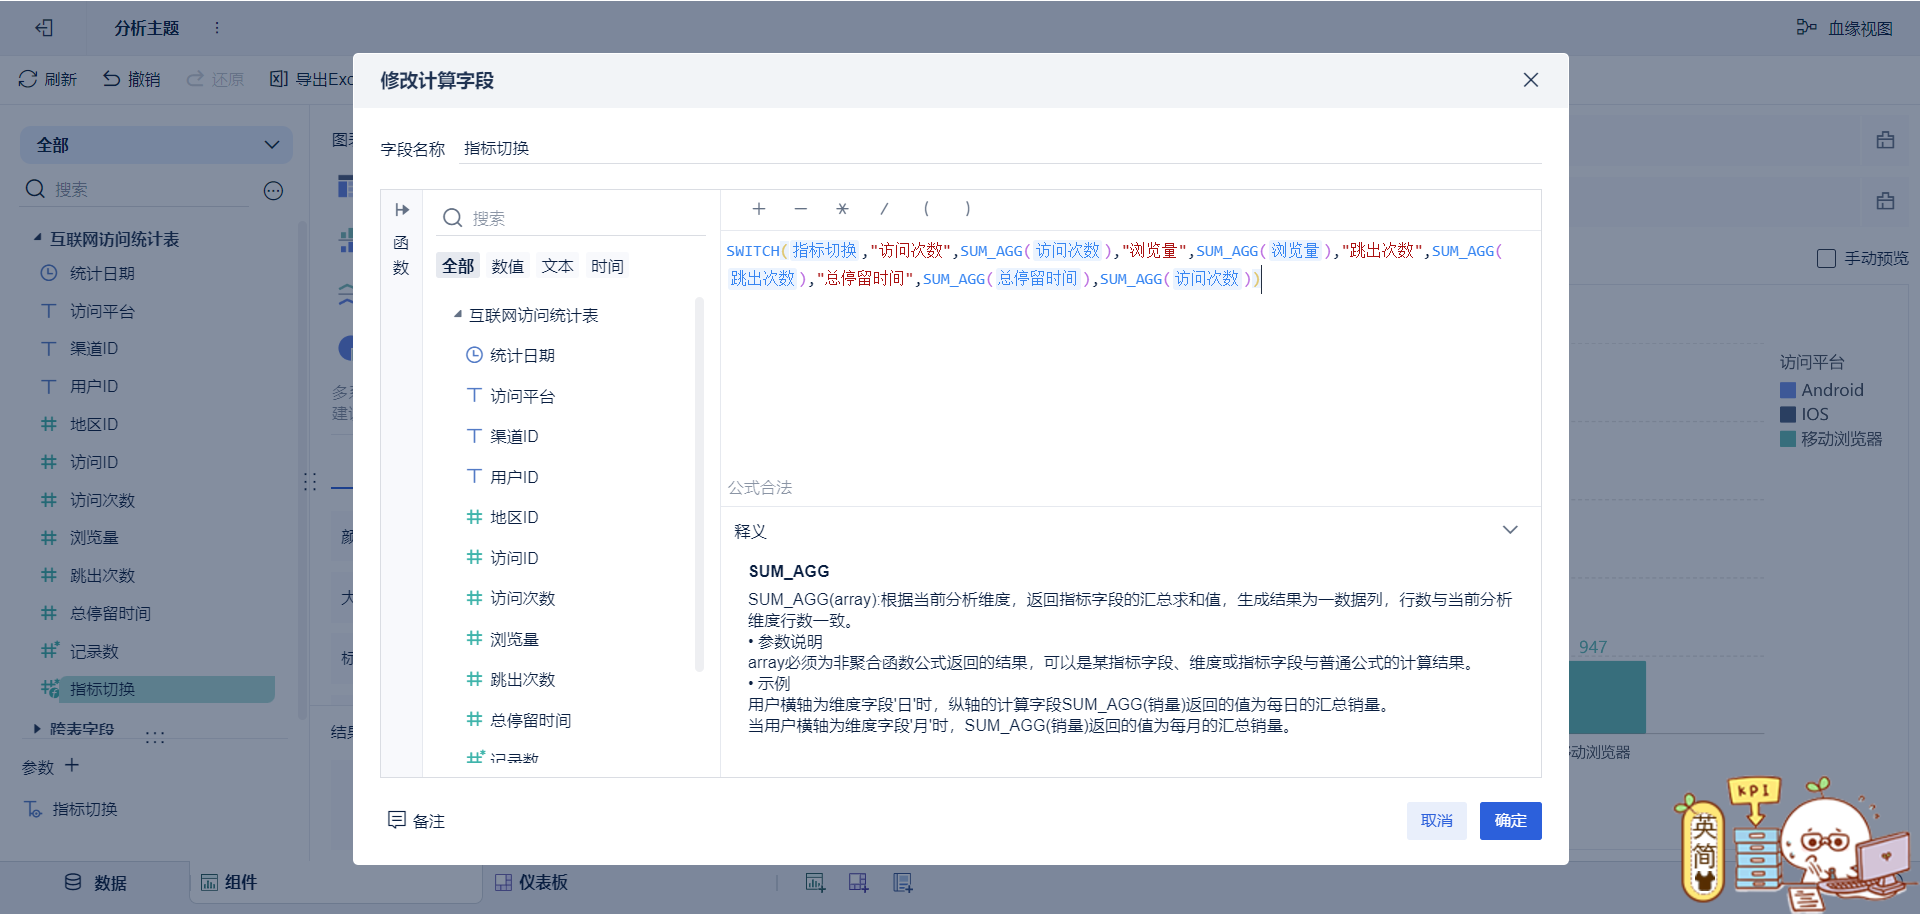Click the back/exit icon beside 分析主题
Screen dimensions: 1920x914
click(x=44, y=28)
